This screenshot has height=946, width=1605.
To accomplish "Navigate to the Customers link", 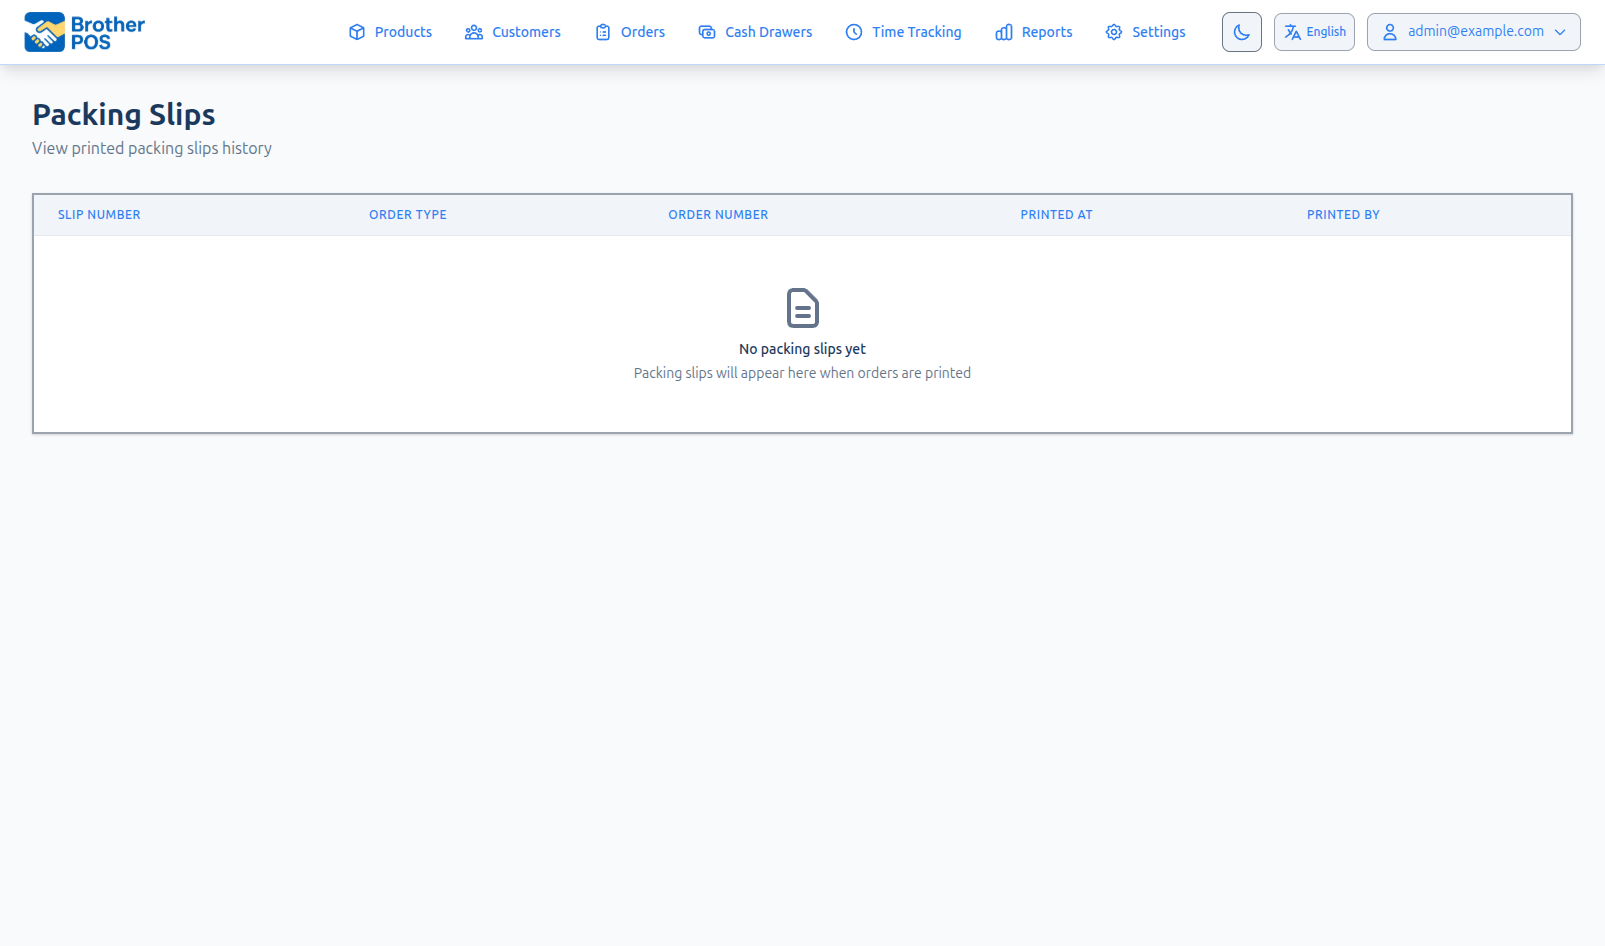I will click(x=526, y=32).
